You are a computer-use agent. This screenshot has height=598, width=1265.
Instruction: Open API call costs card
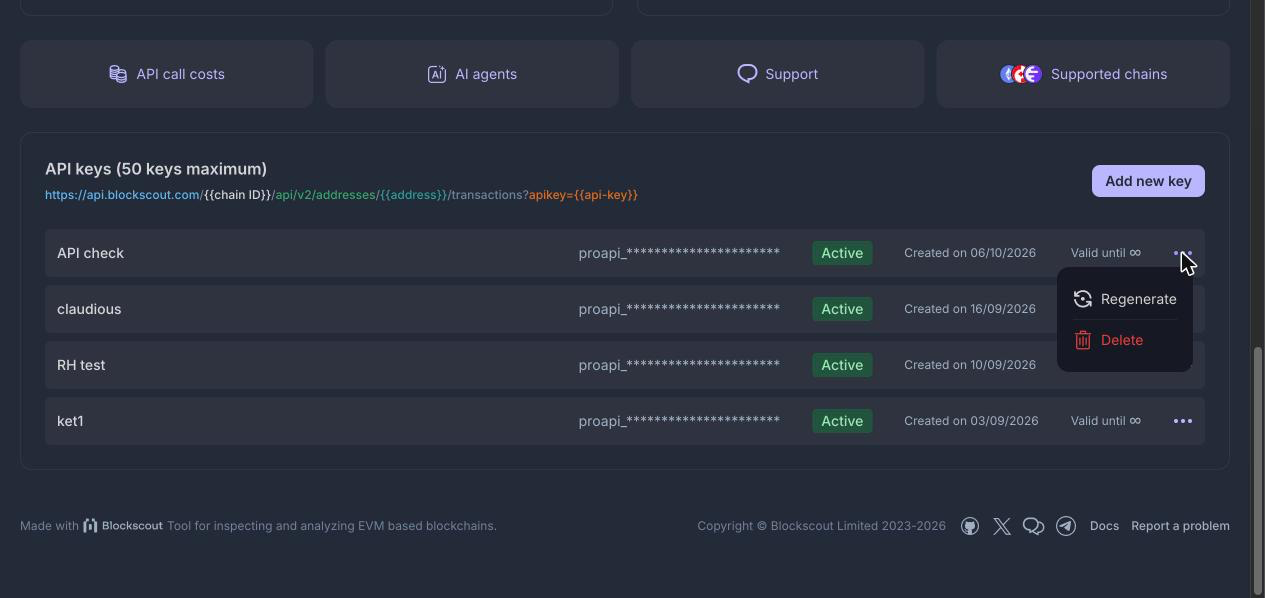point(167,74)
